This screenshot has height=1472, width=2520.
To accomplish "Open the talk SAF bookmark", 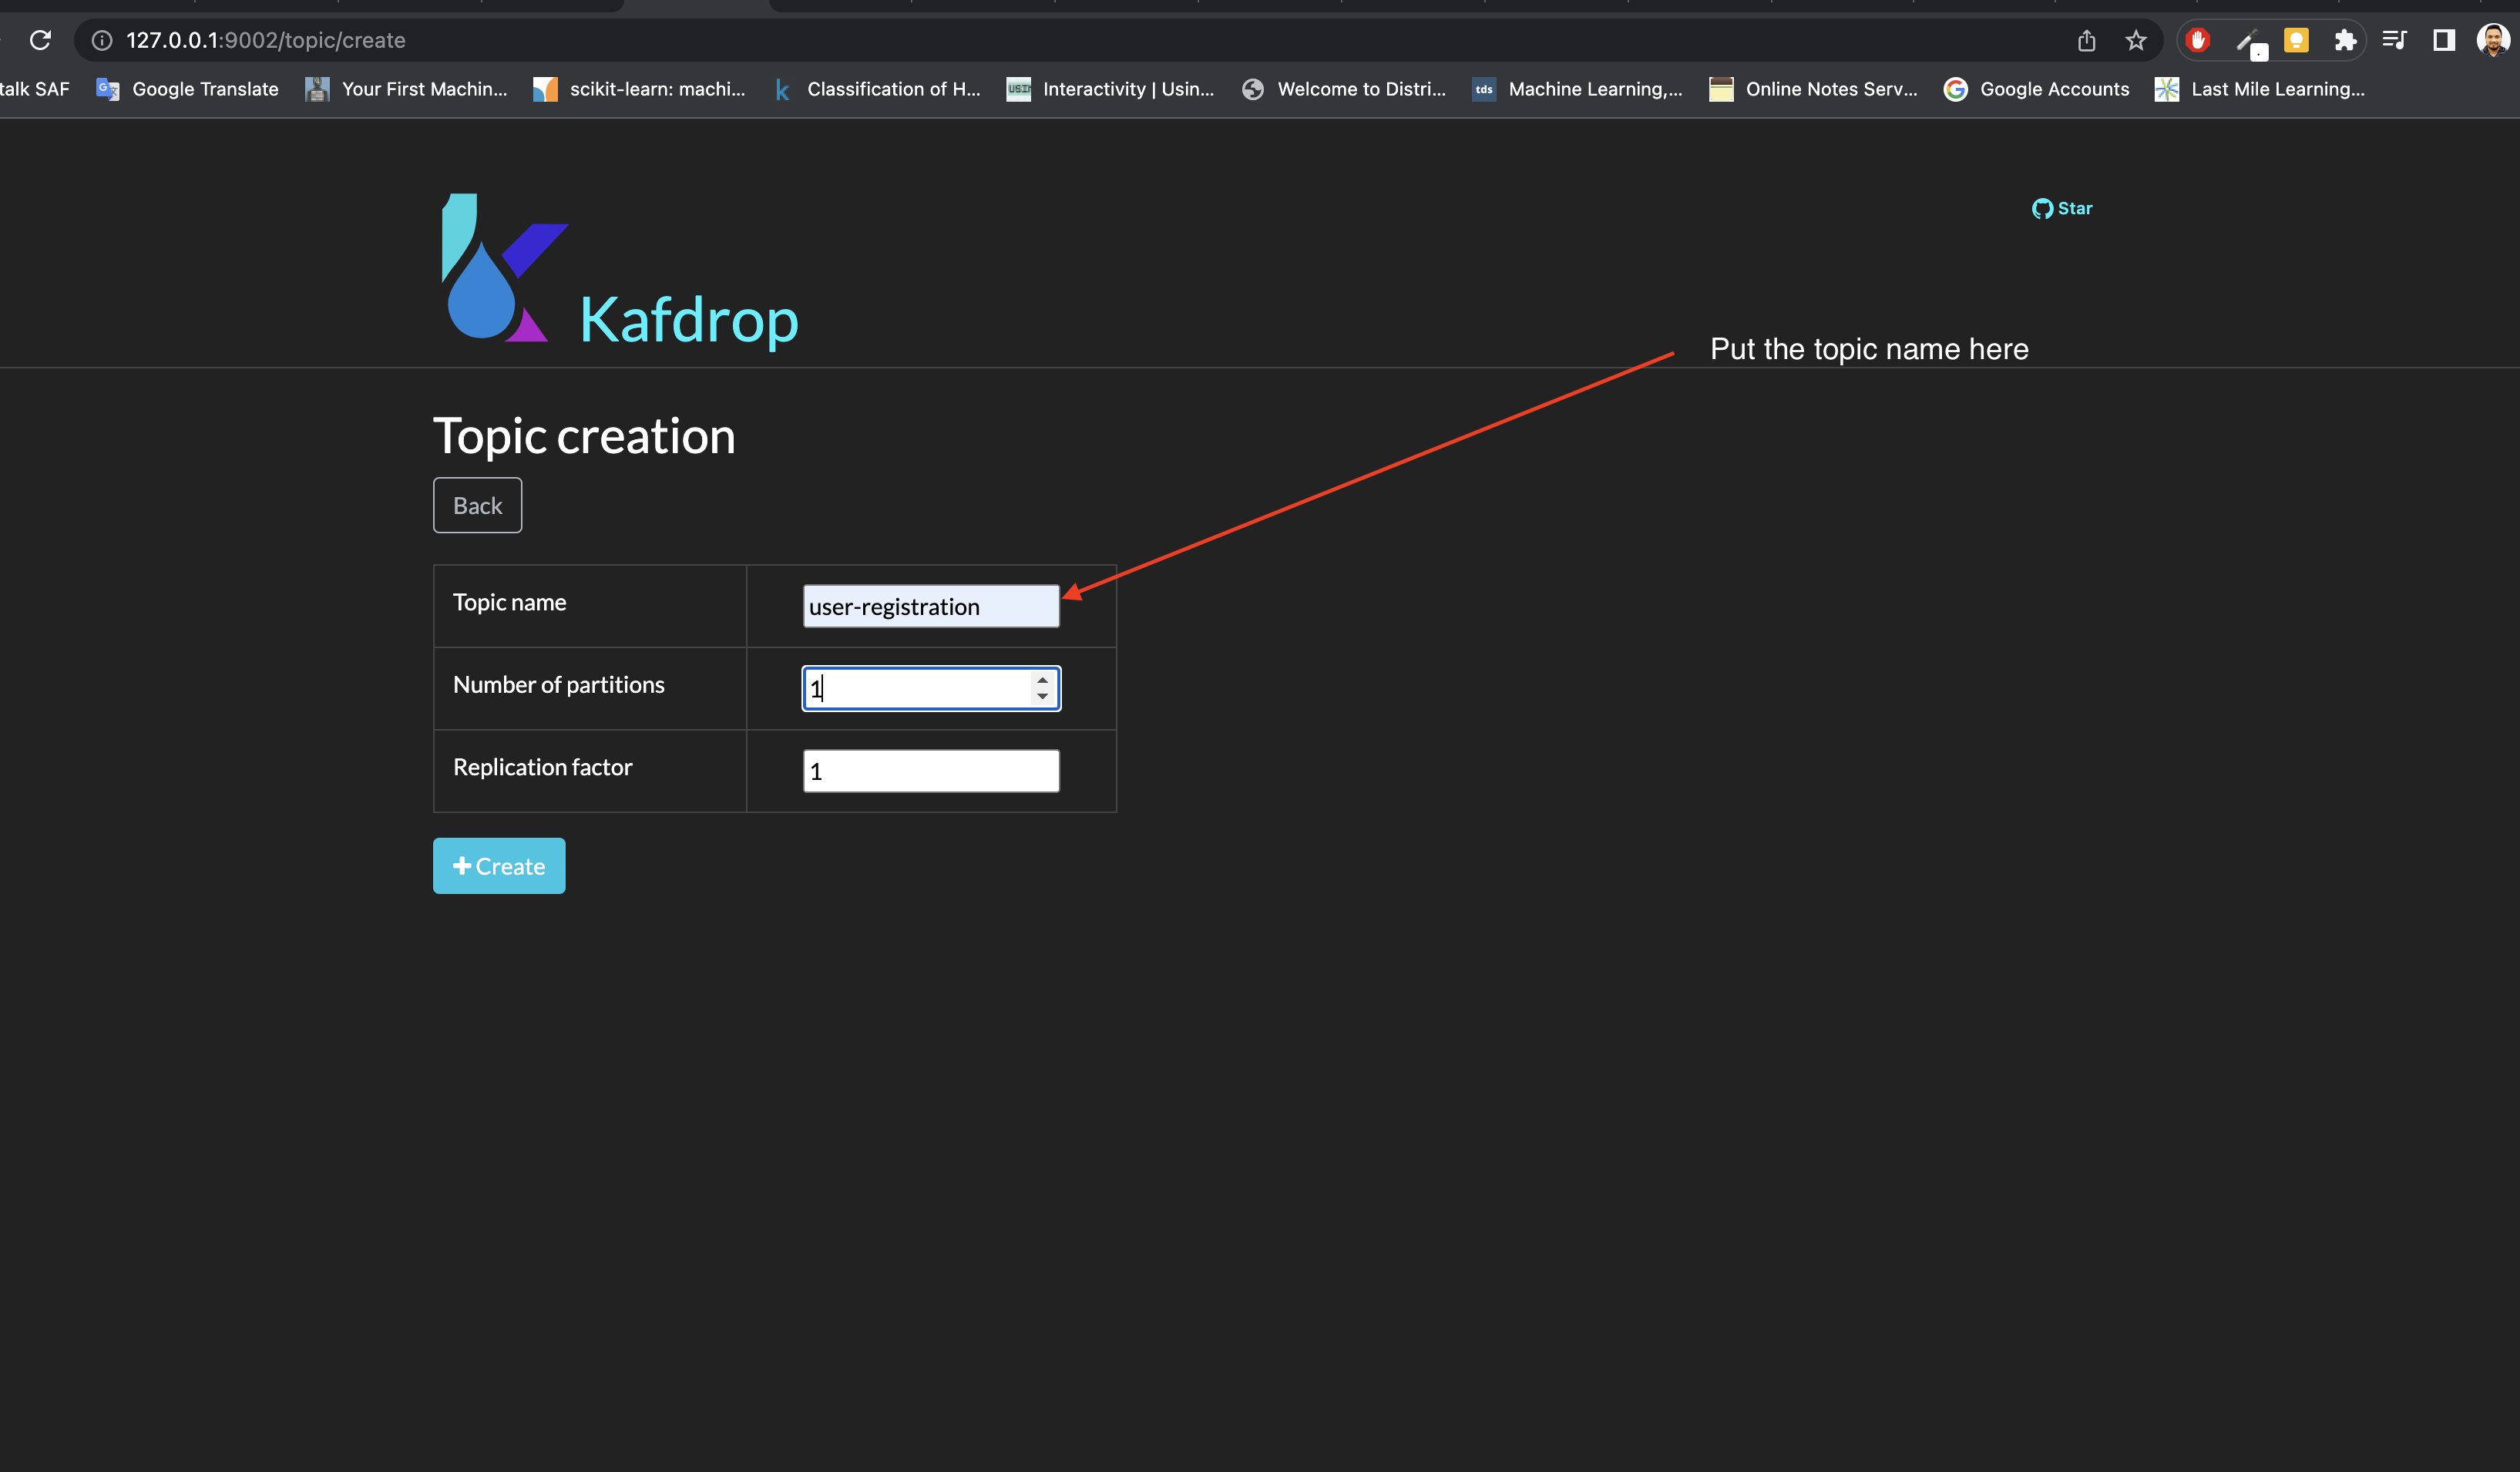I will click(x=35, y=89).
